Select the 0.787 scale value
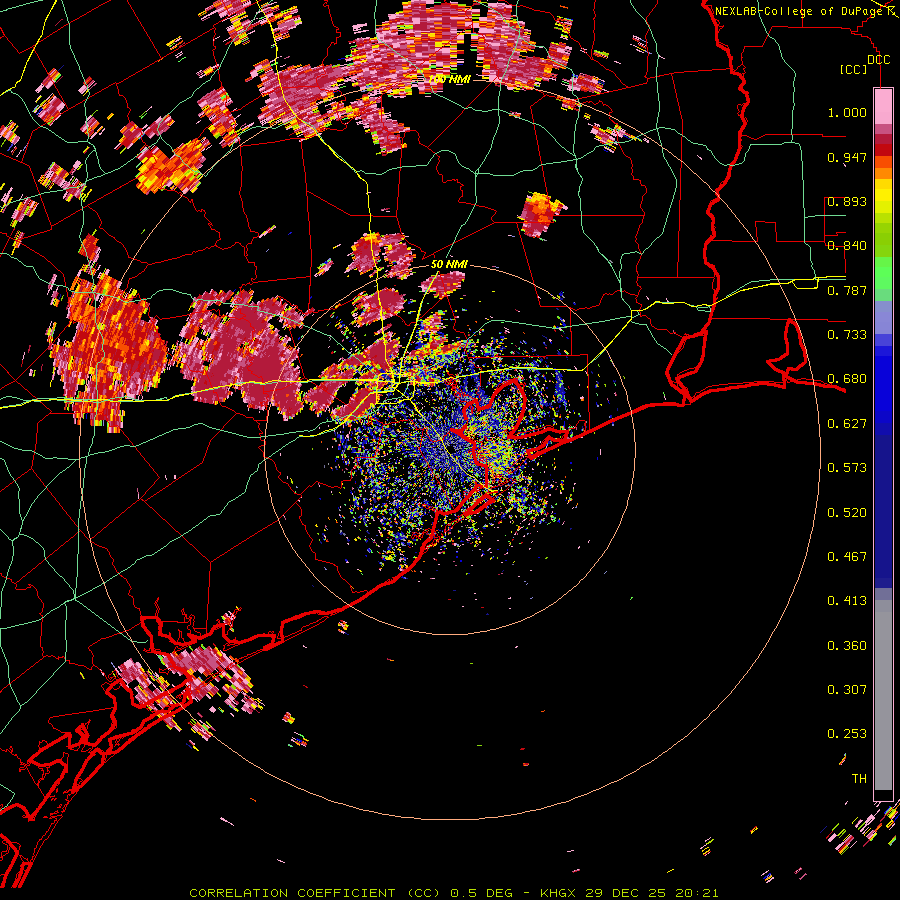Viewport: 900px width, 900px height. (847, 290)
